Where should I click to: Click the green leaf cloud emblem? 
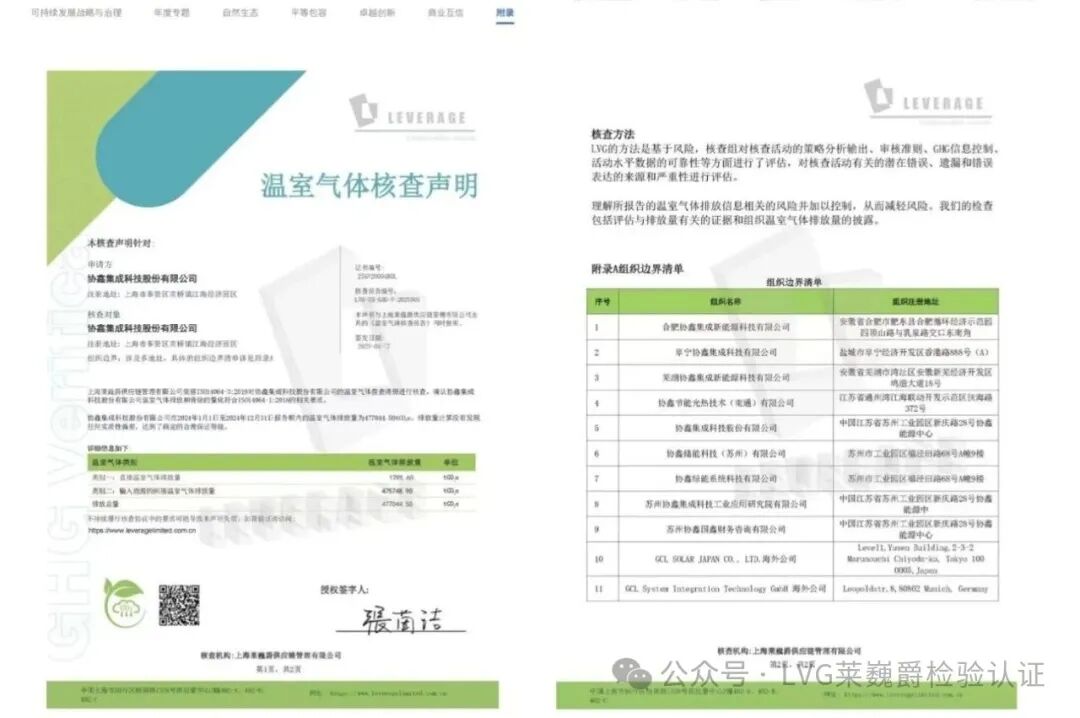(x=124, y=603)
